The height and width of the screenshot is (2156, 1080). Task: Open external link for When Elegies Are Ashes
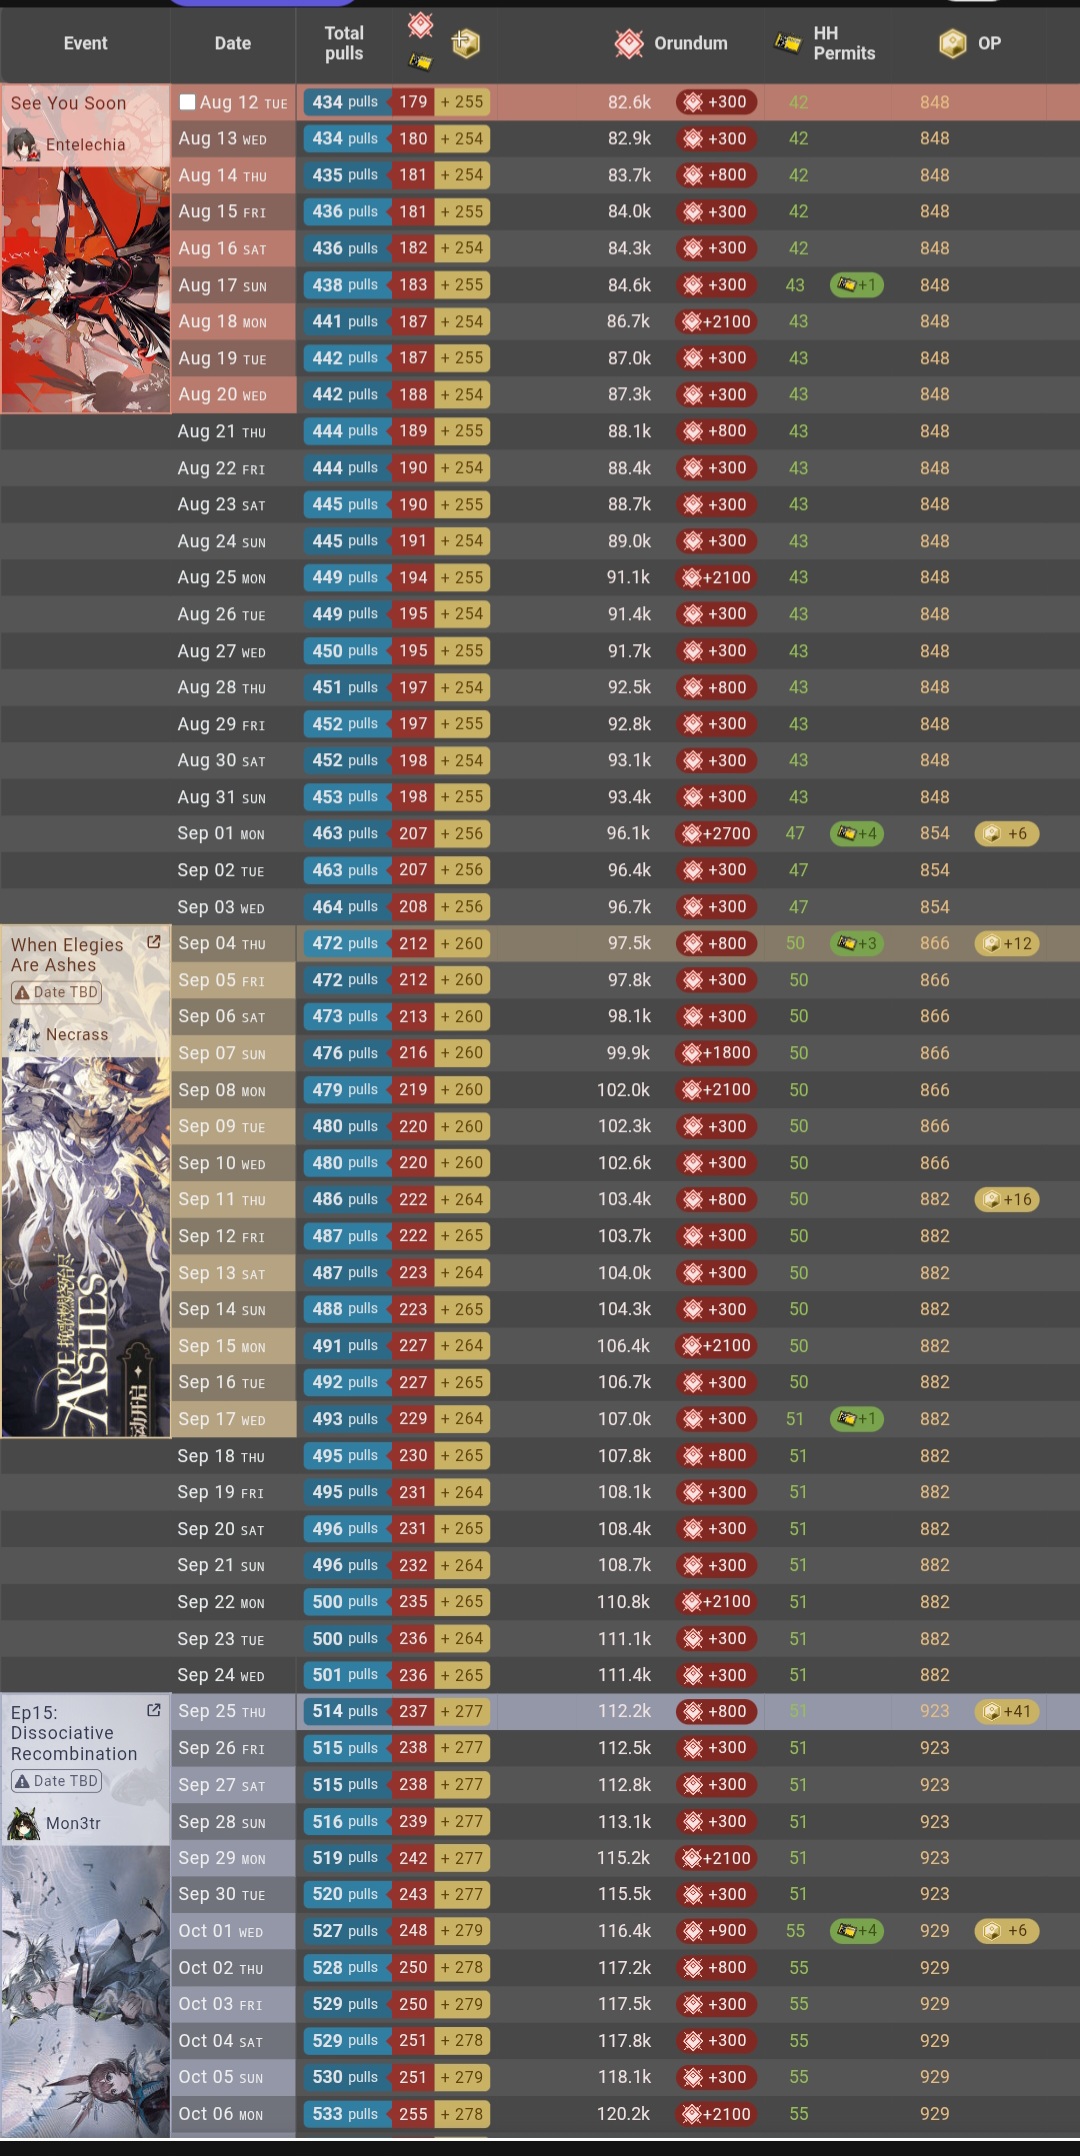tap(154, 942)
